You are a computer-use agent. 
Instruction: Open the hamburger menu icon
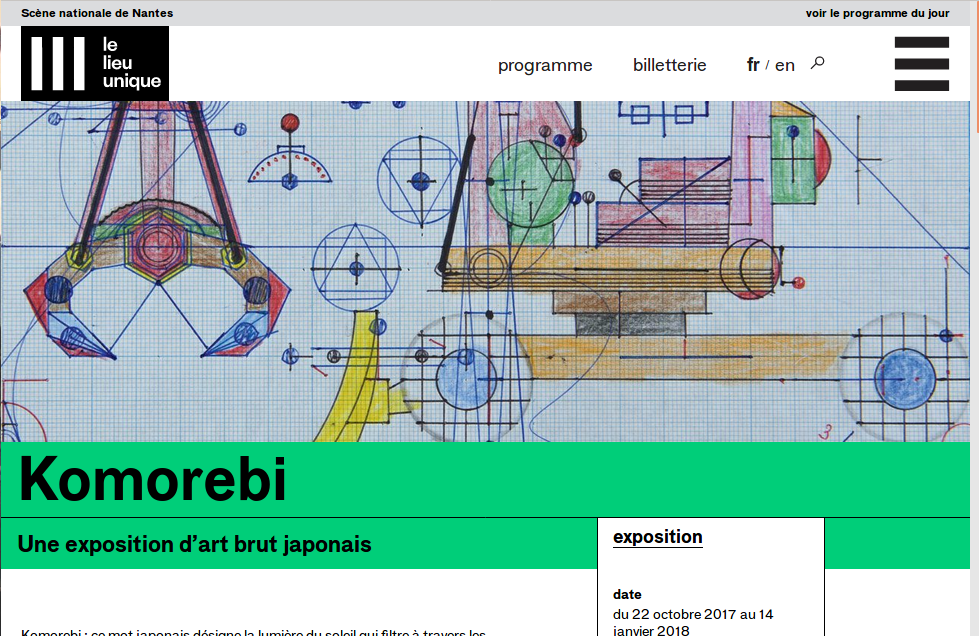pos(921,64)
